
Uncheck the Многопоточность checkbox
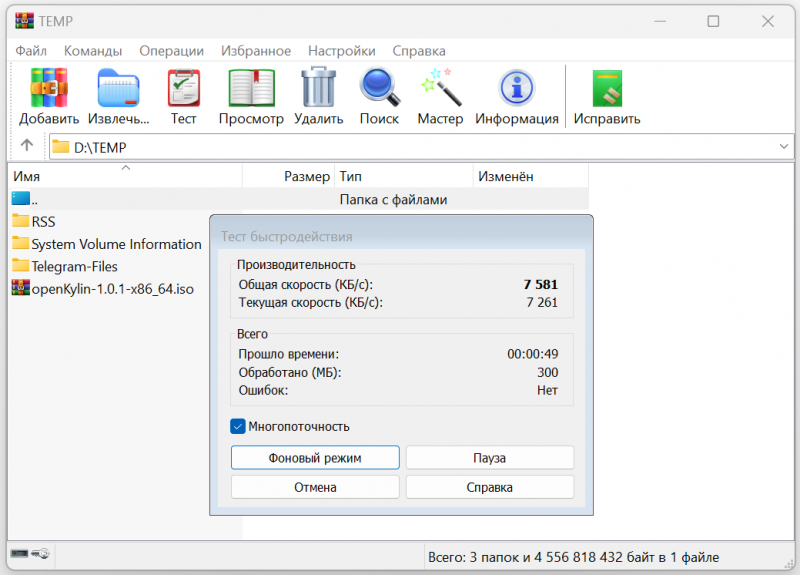[238, 426]
